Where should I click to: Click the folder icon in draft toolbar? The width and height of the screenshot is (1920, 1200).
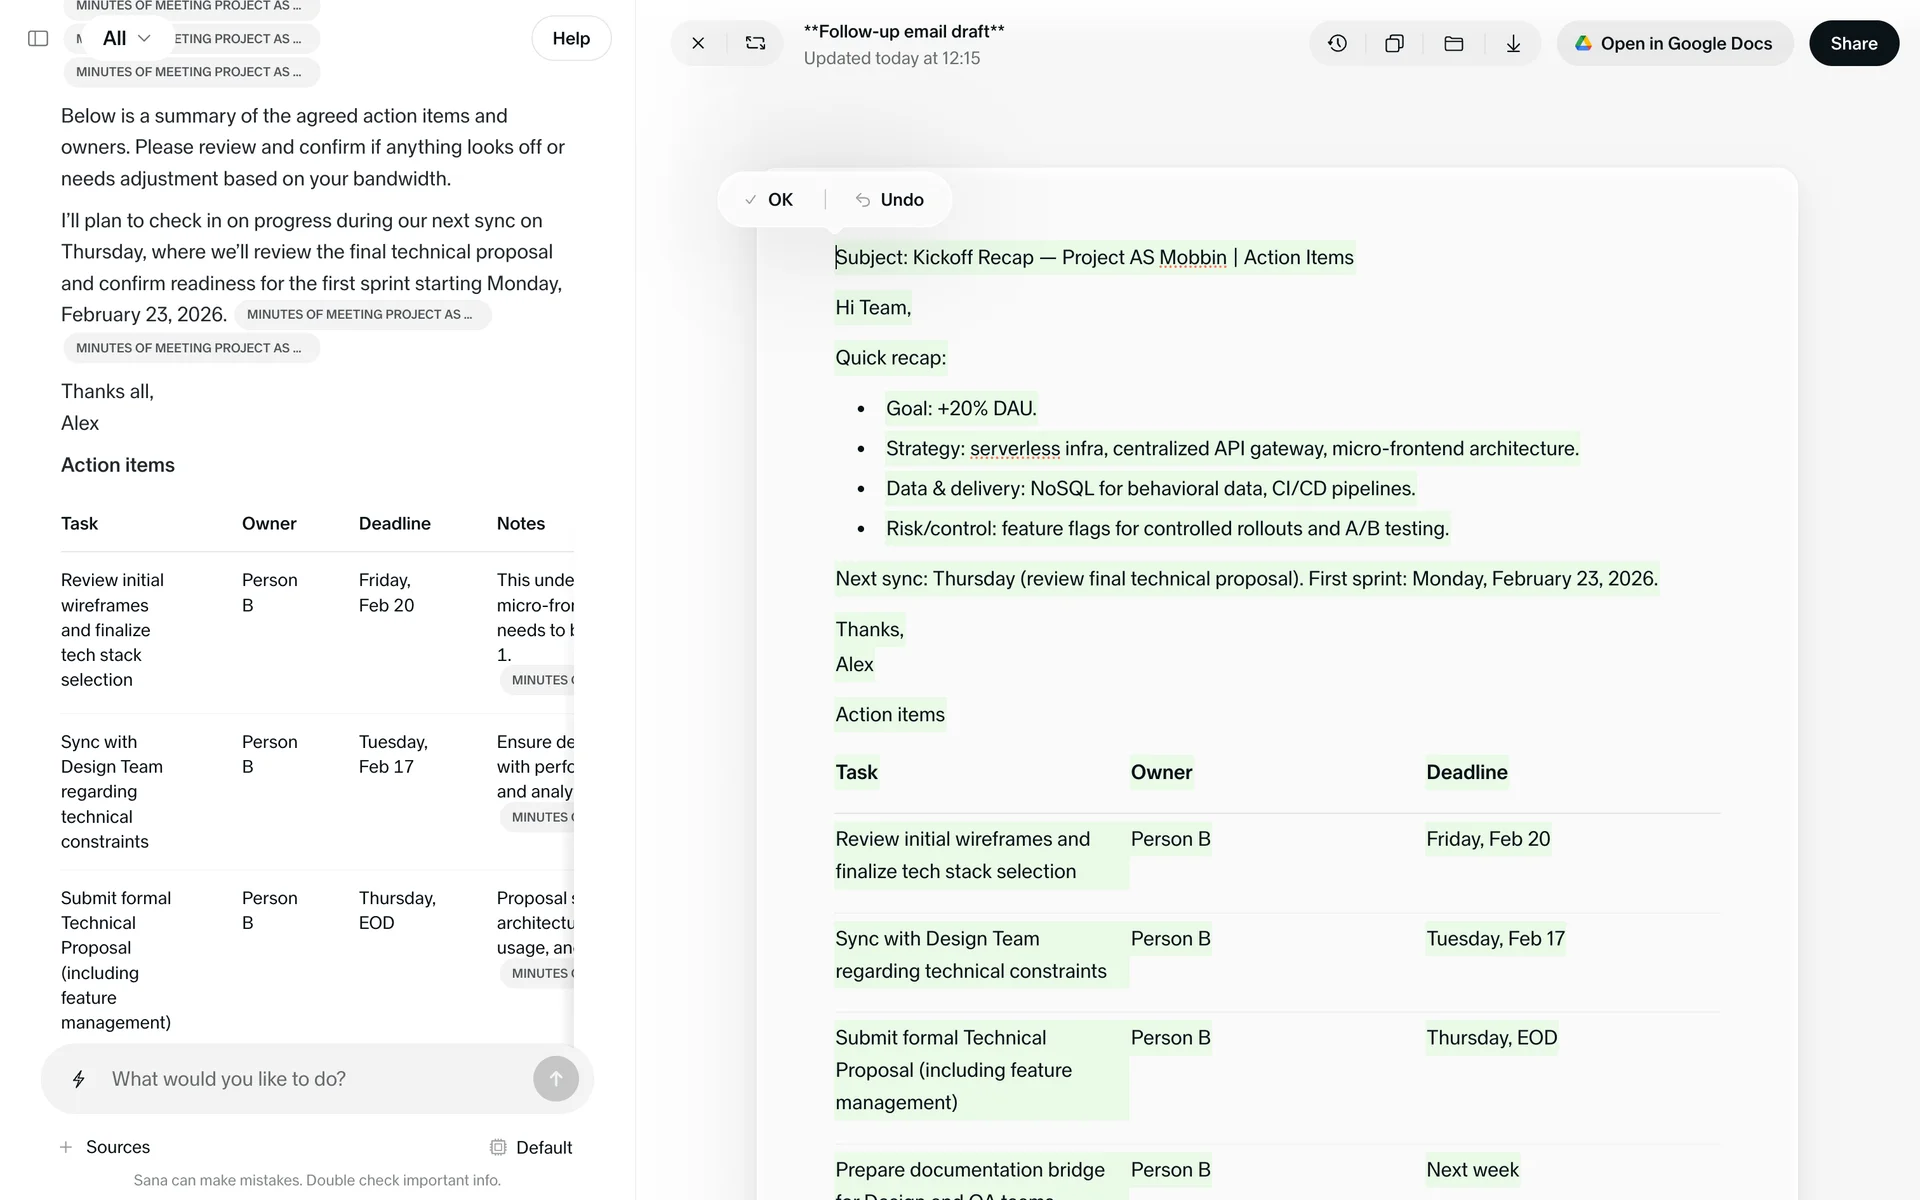pyautogui.click(x=1454, y=43)
